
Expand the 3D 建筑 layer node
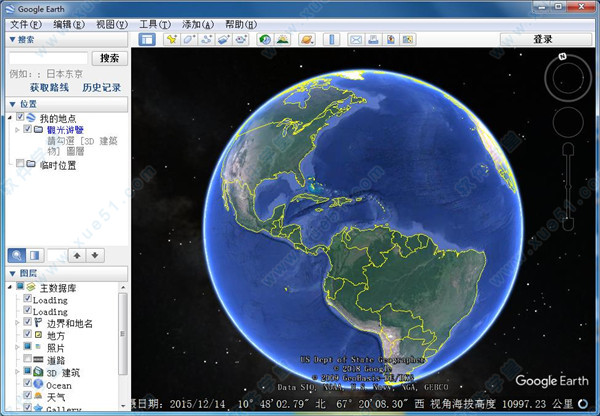(17, 372)
